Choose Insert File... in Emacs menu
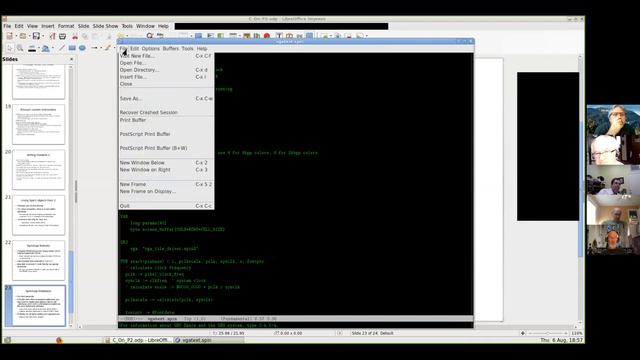 tap(166, 77)
